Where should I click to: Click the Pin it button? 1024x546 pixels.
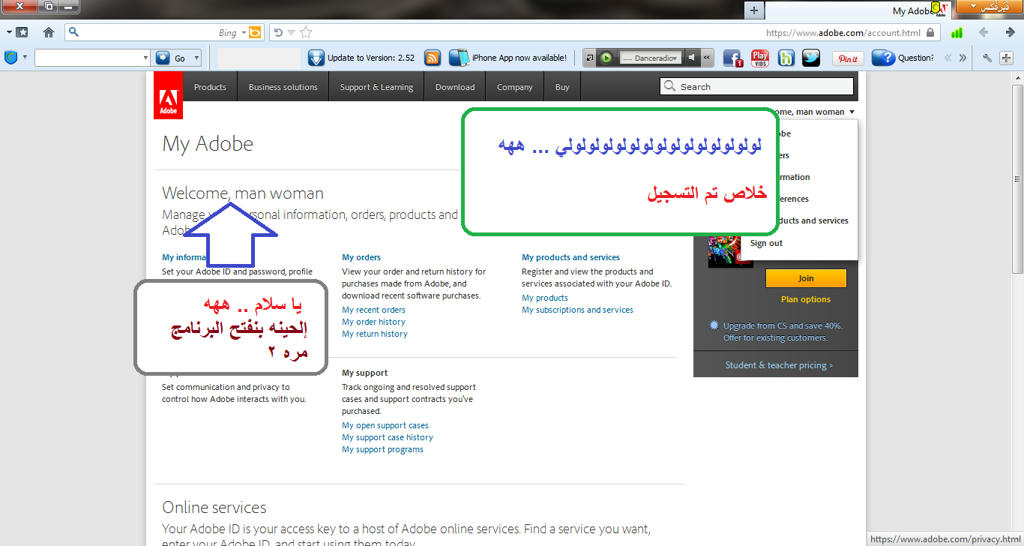coord(848,58)
